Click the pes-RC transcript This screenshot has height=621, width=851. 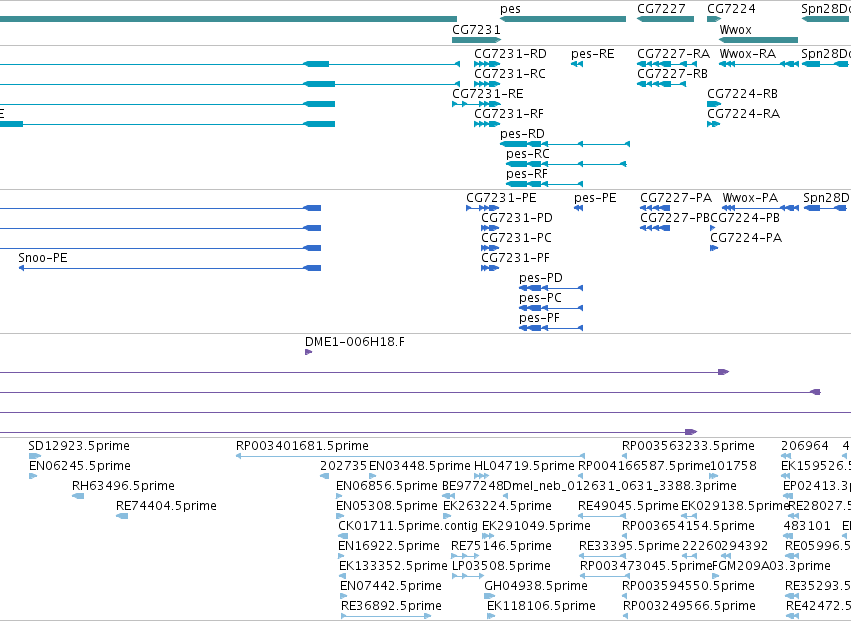click(566, 164)
